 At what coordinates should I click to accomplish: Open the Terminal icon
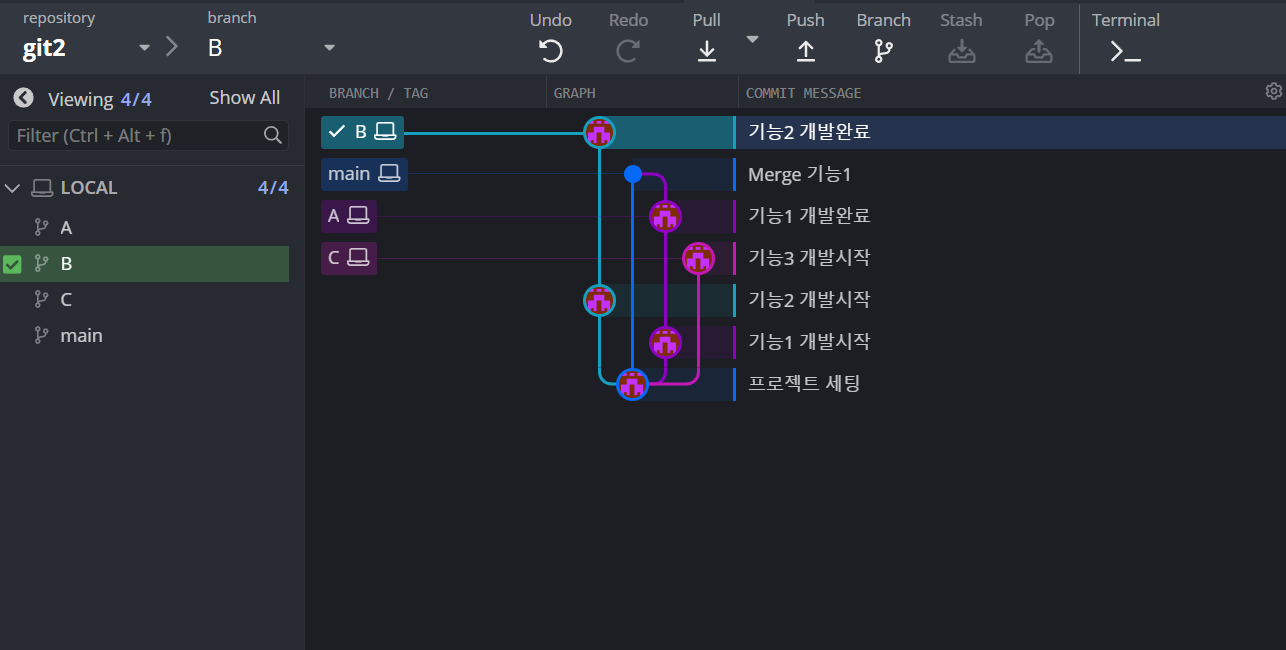1125,52
